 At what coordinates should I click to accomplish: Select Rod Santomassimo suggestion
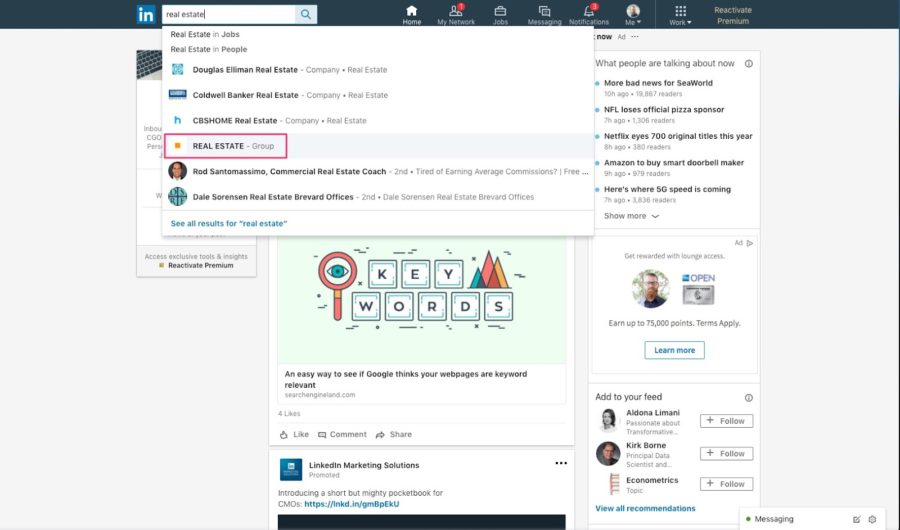coord(378,171)
